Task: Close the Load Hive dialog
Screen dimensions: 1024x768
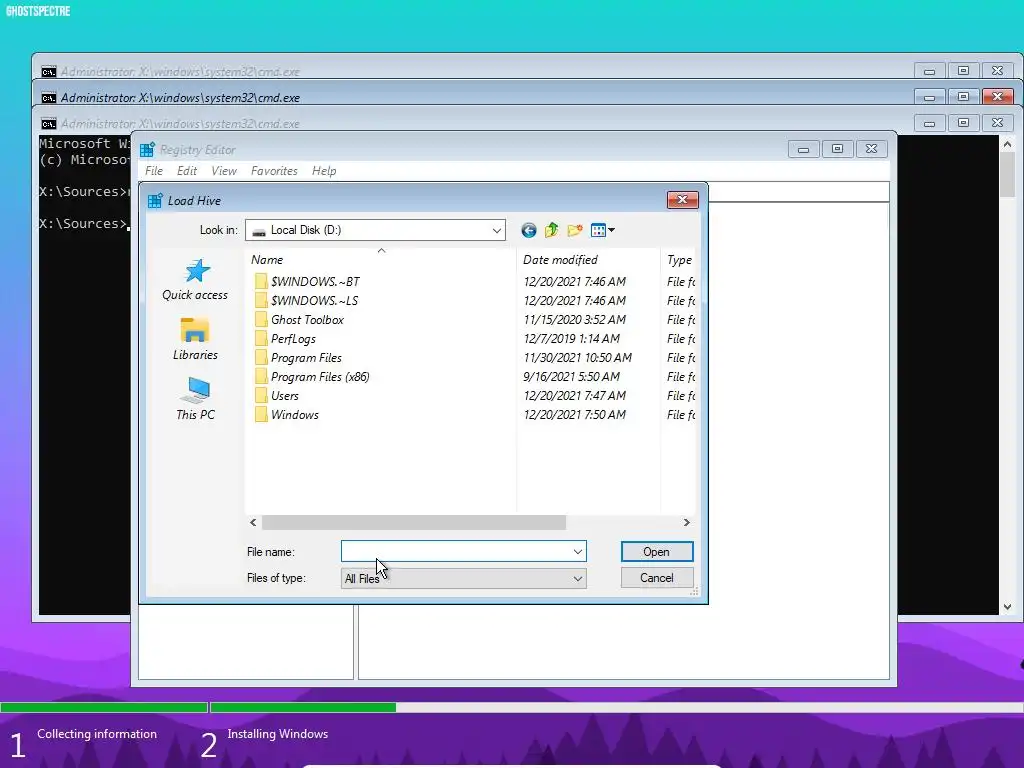Action: [682, 200]
